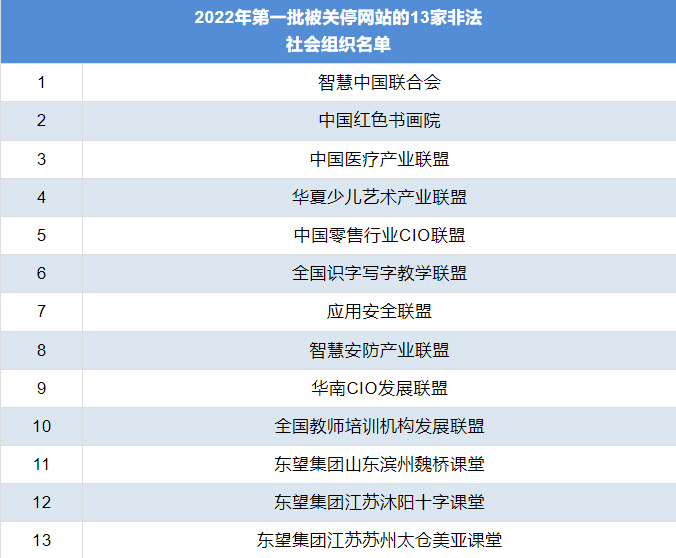Select the cell '中国红色书画院'

[x=379, y=121]
